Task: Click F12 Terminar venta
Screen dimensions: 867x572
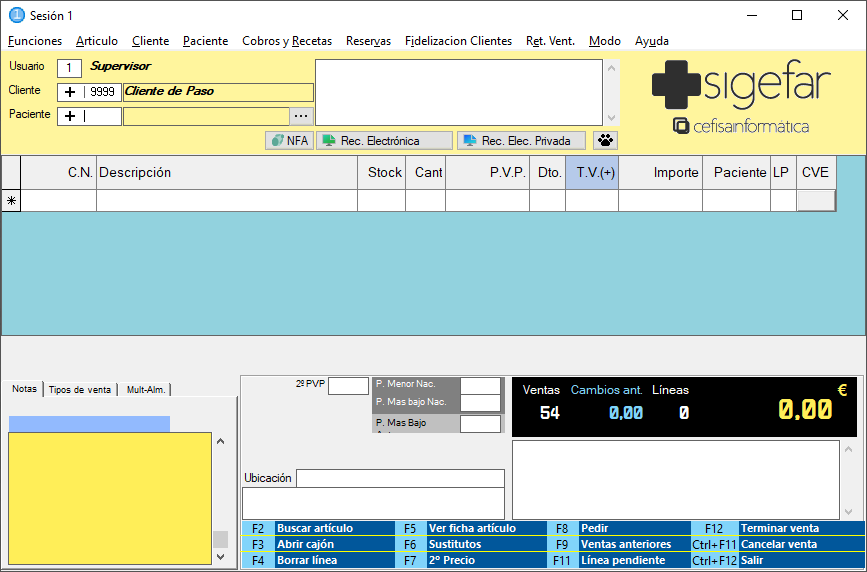Action: click(x=779, y=528)
